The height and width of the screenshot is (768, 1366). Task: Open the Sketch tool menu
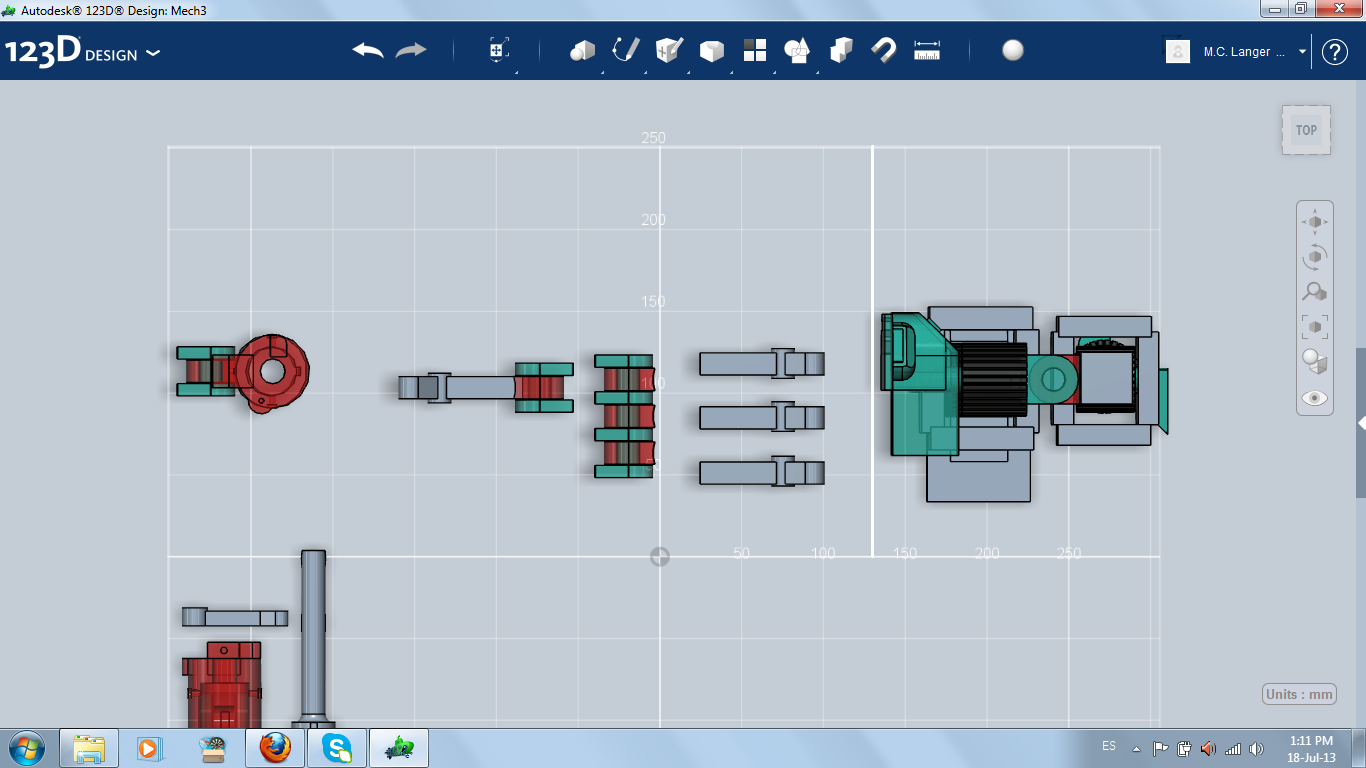pyautogui.click(x=626, y=51)
